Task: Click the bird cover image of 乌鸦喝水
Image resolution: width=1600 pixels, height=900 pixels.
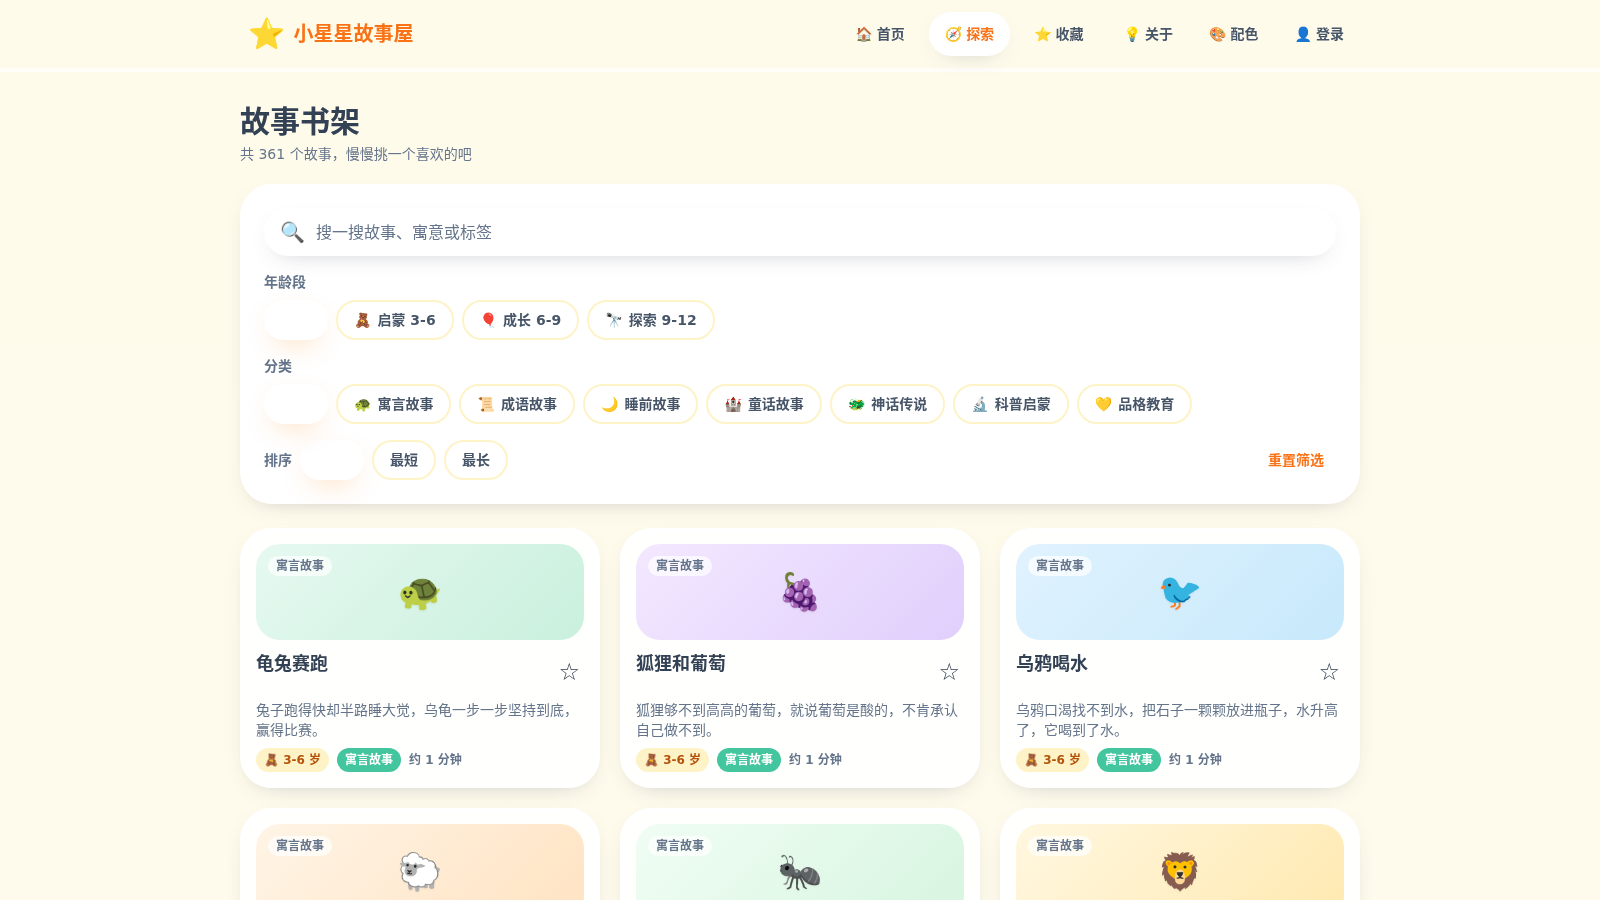Action: coord(1180,592)
